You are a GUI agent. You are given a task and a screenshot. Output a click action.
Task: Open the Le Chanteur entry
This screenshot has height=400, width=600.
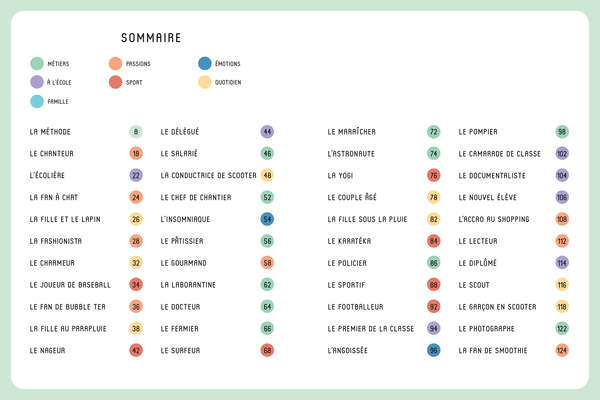[x=52, y=154]
